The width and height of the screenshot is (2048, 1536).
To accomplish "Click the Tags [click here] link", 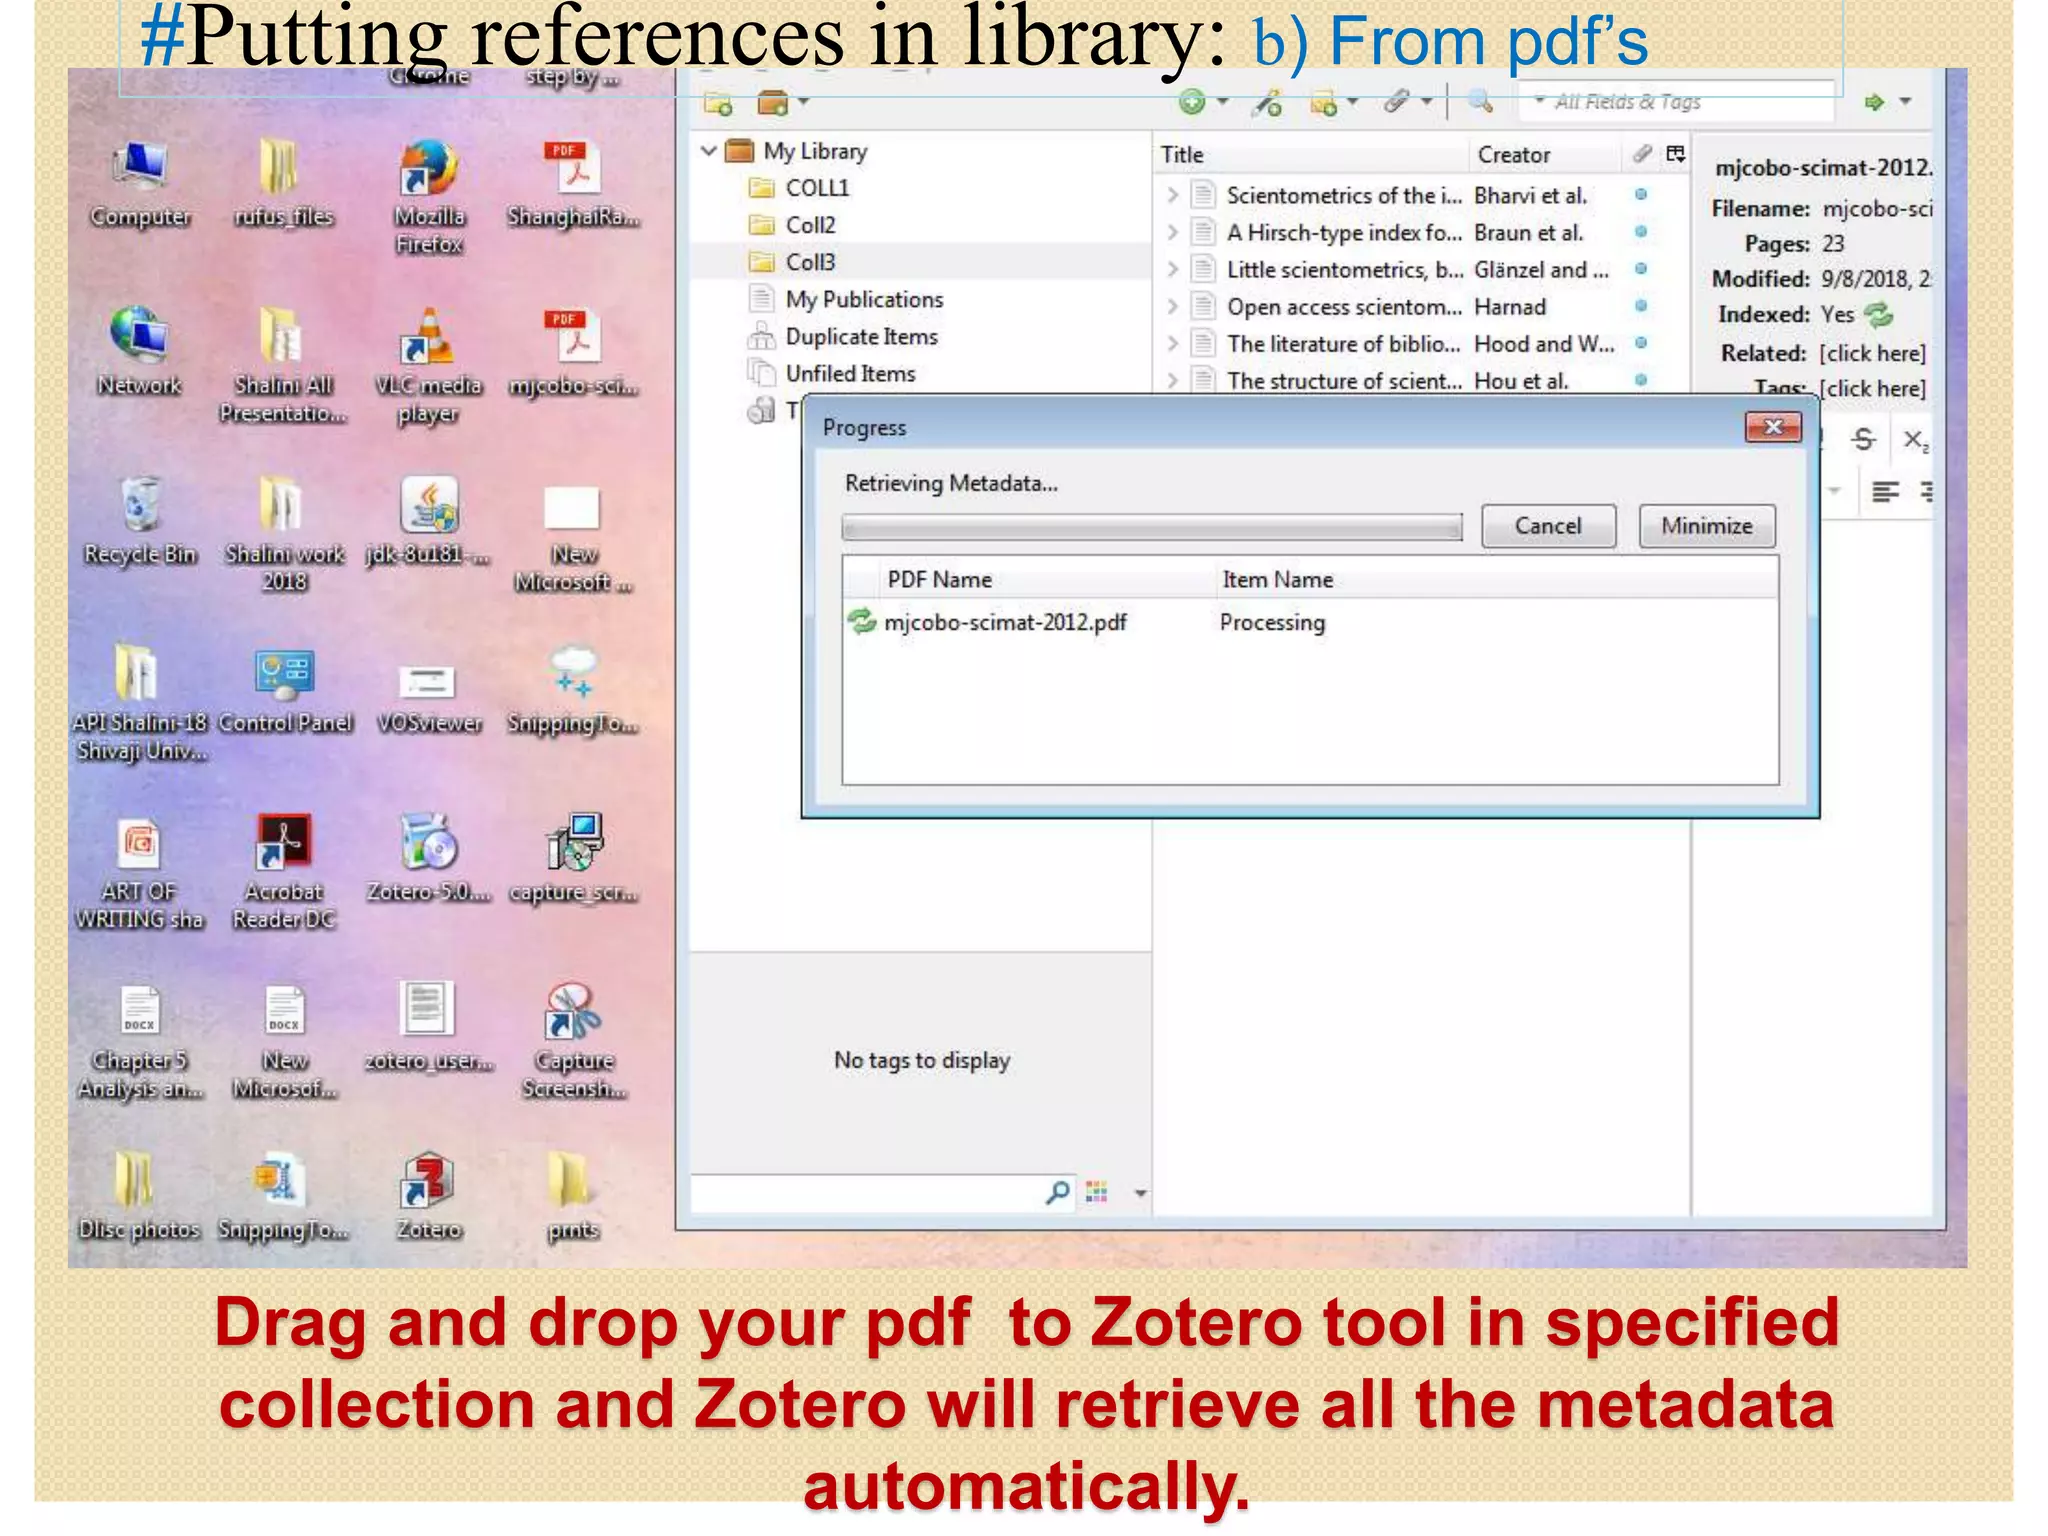I will (1872, 388).
